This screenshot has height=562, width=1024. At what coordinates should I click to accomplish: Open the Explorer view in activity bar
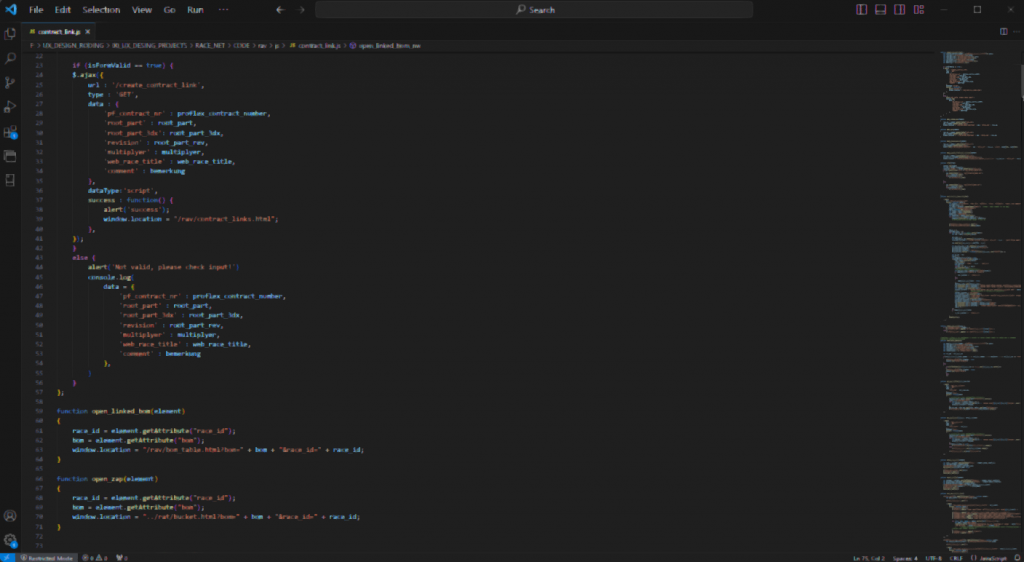(x=10, y=34)
